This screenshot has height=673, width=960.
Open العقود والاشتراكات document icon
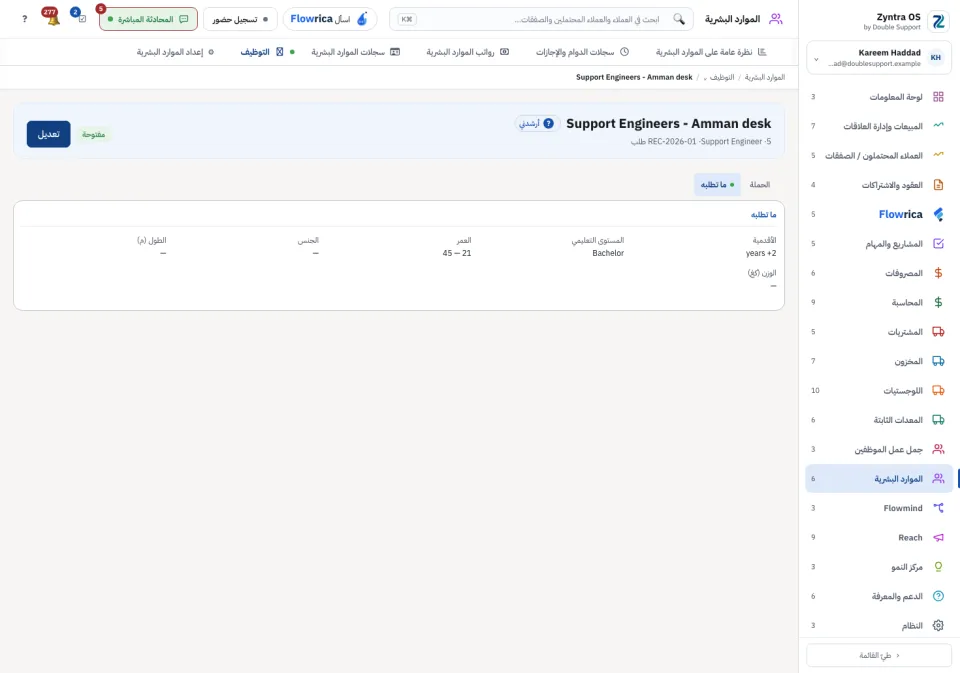tap(938, 185)
